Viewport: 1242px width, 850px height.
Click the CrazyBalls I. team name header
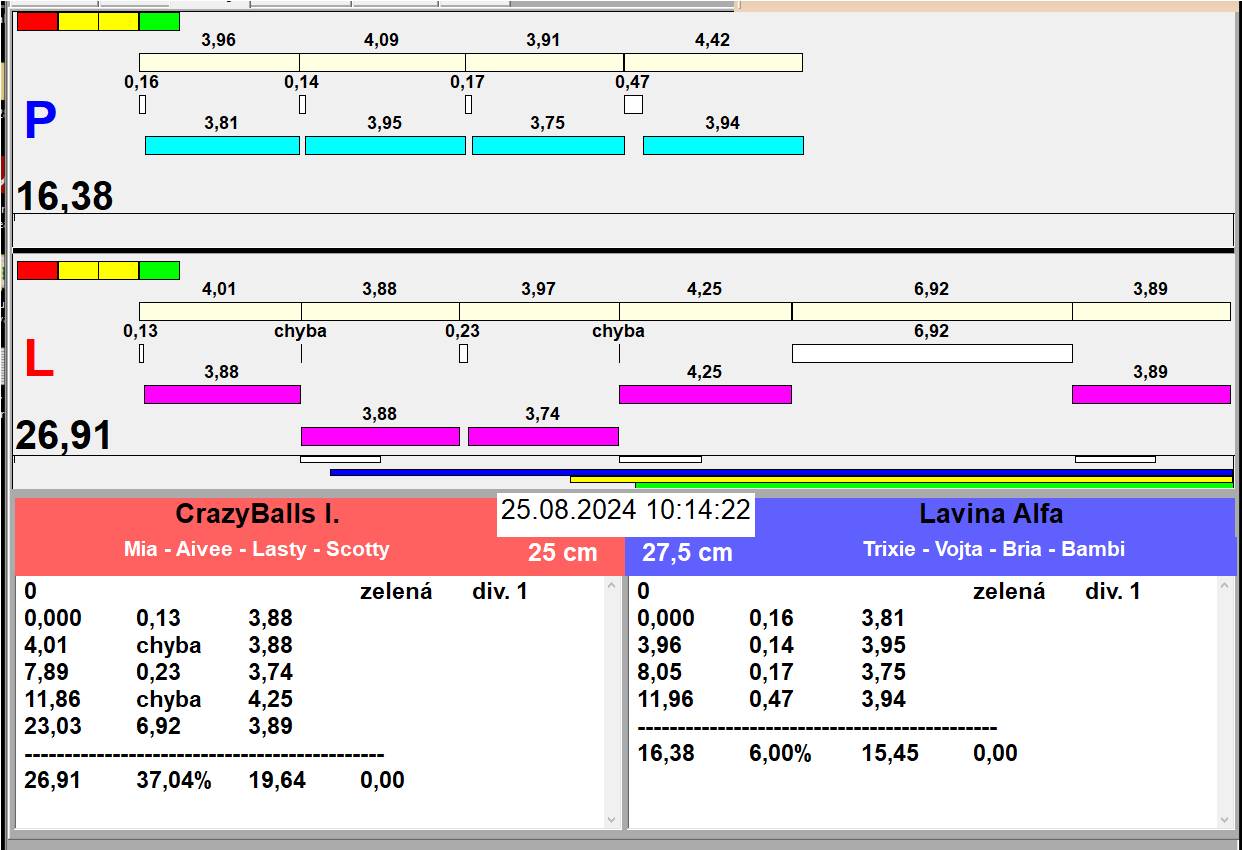point(257,514)
